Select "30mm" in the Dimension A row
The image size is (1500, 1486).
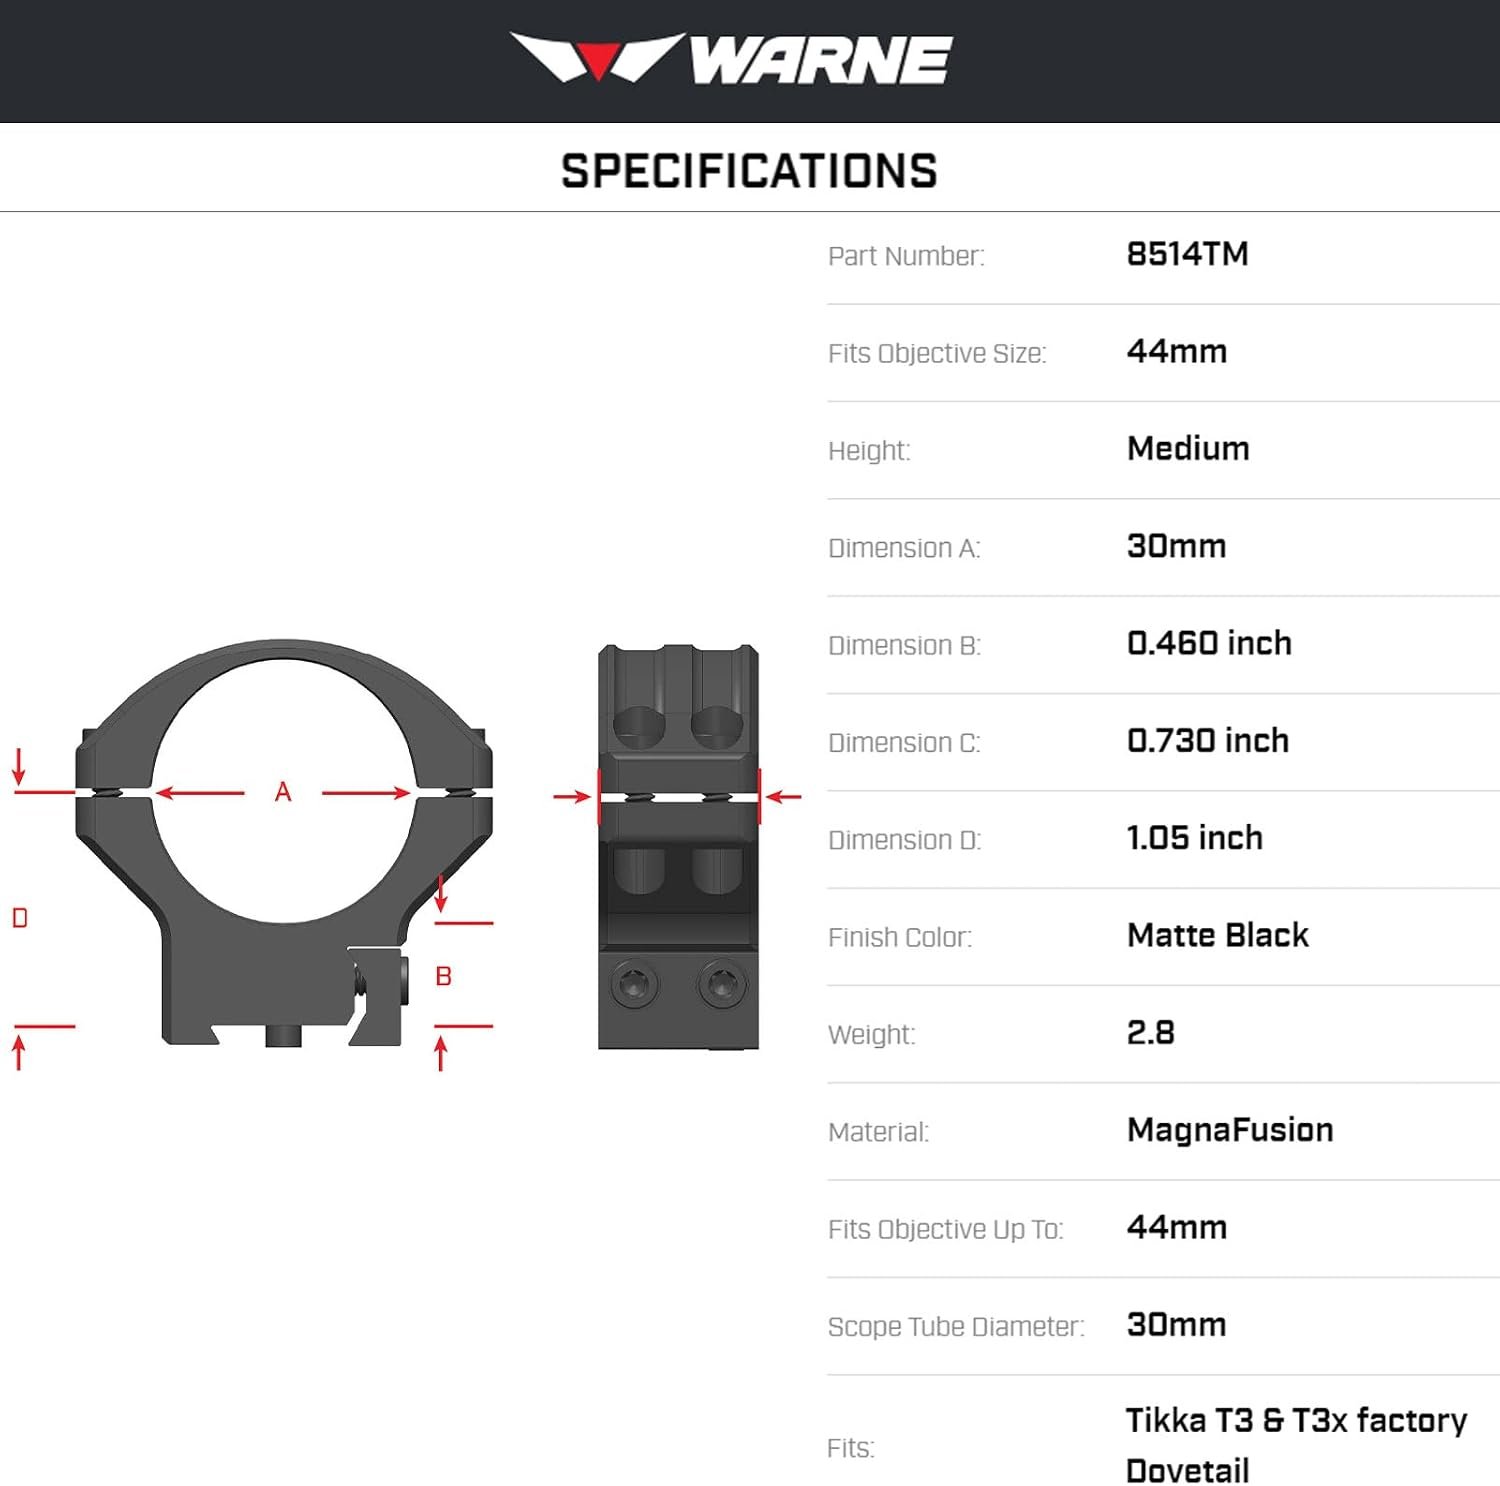click(x=1176, y=546)
